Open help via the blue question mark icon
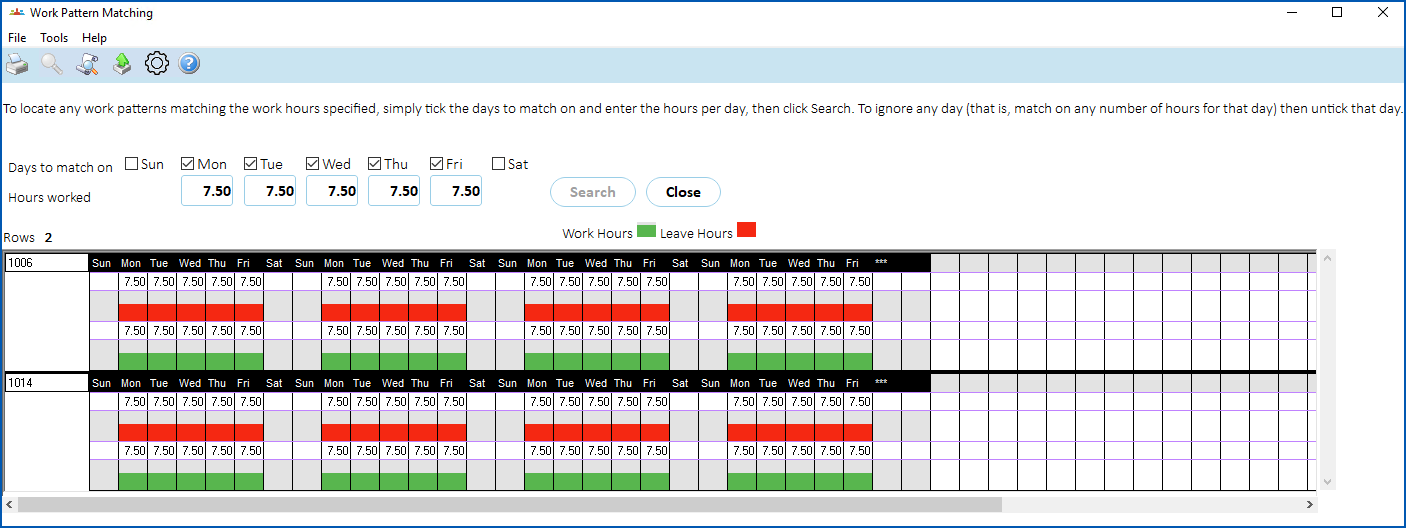The height and width of the screenshot is (528, 1406). [x=190, y=64]
